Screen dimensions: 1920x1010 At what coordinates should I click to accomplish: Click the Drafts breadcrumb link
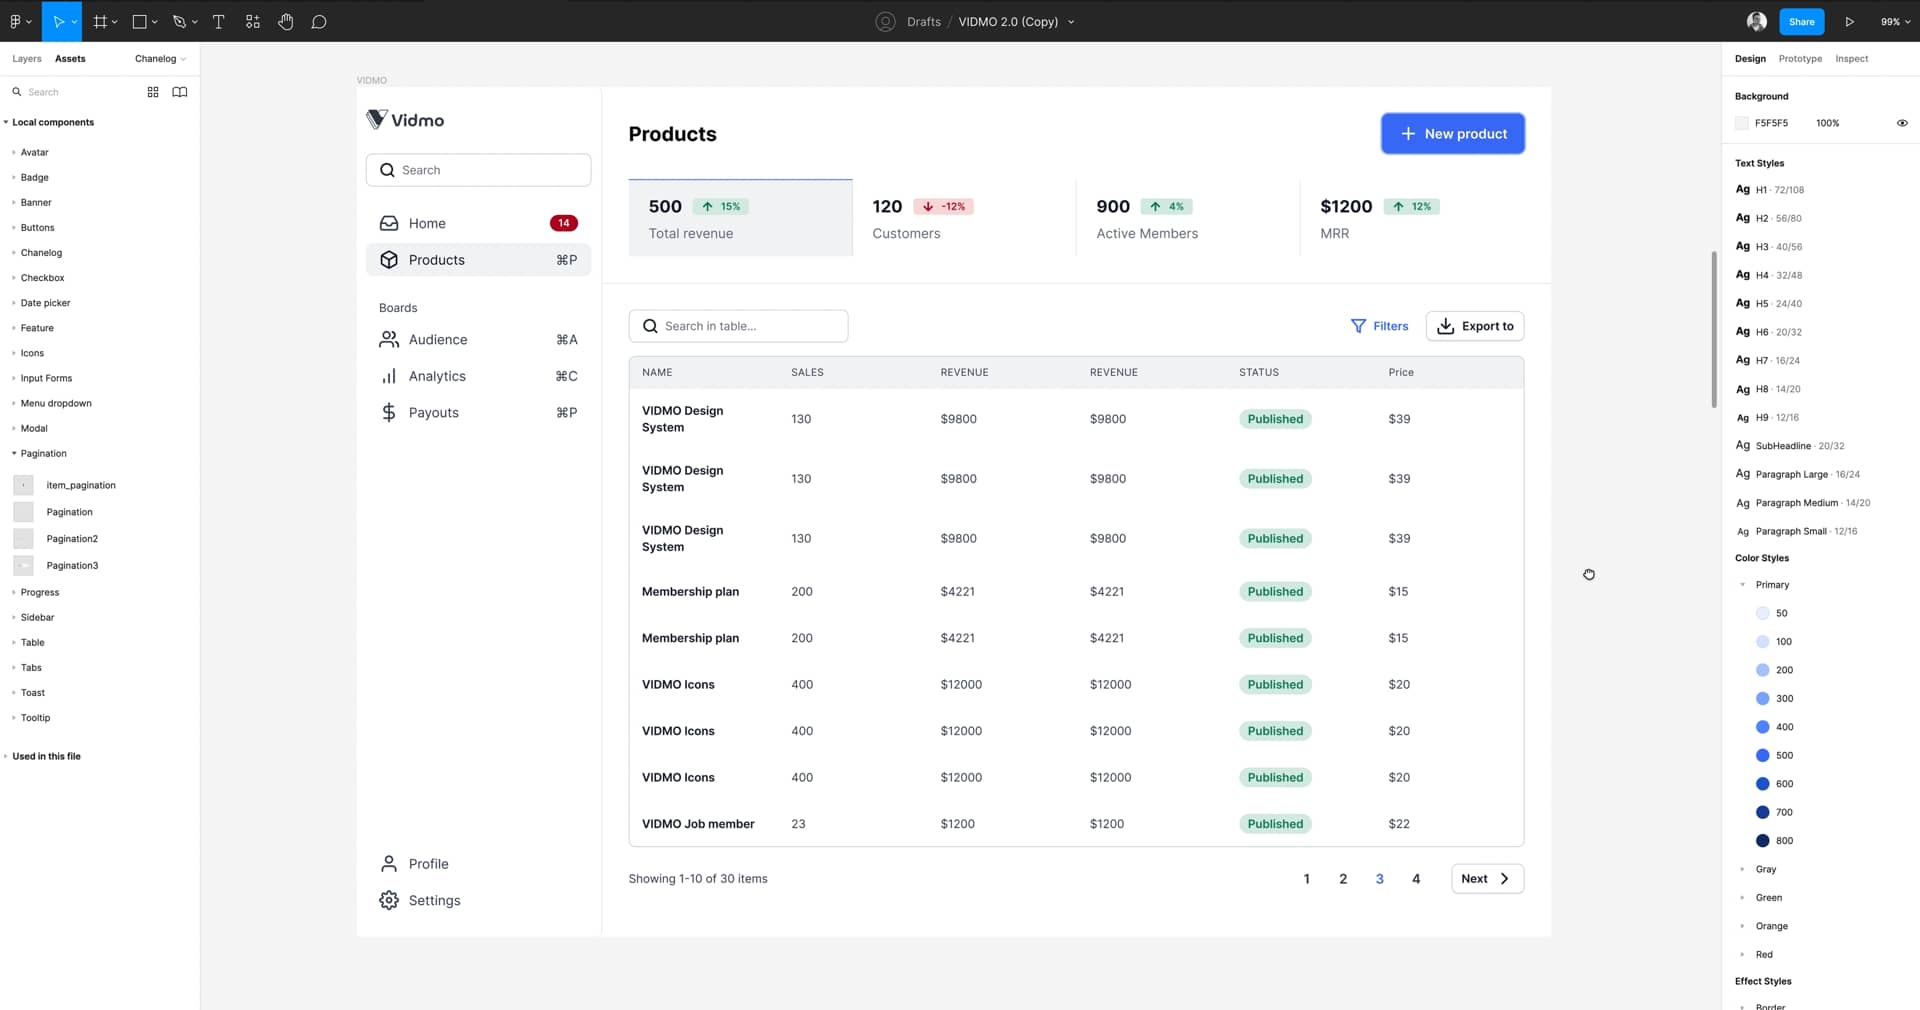[x=923, y=21]
